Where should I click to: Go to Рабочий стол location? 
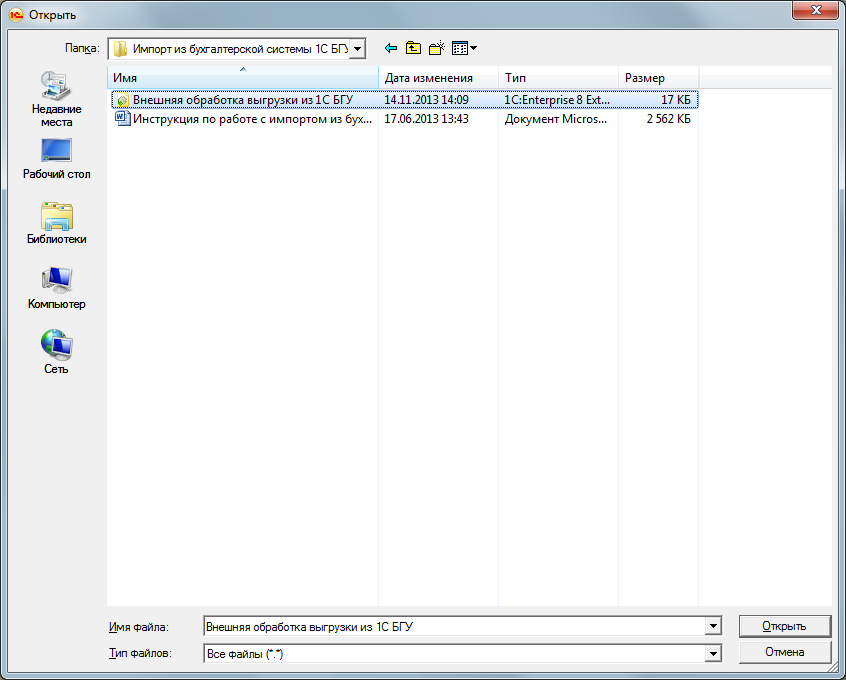(x=56, y=159)
